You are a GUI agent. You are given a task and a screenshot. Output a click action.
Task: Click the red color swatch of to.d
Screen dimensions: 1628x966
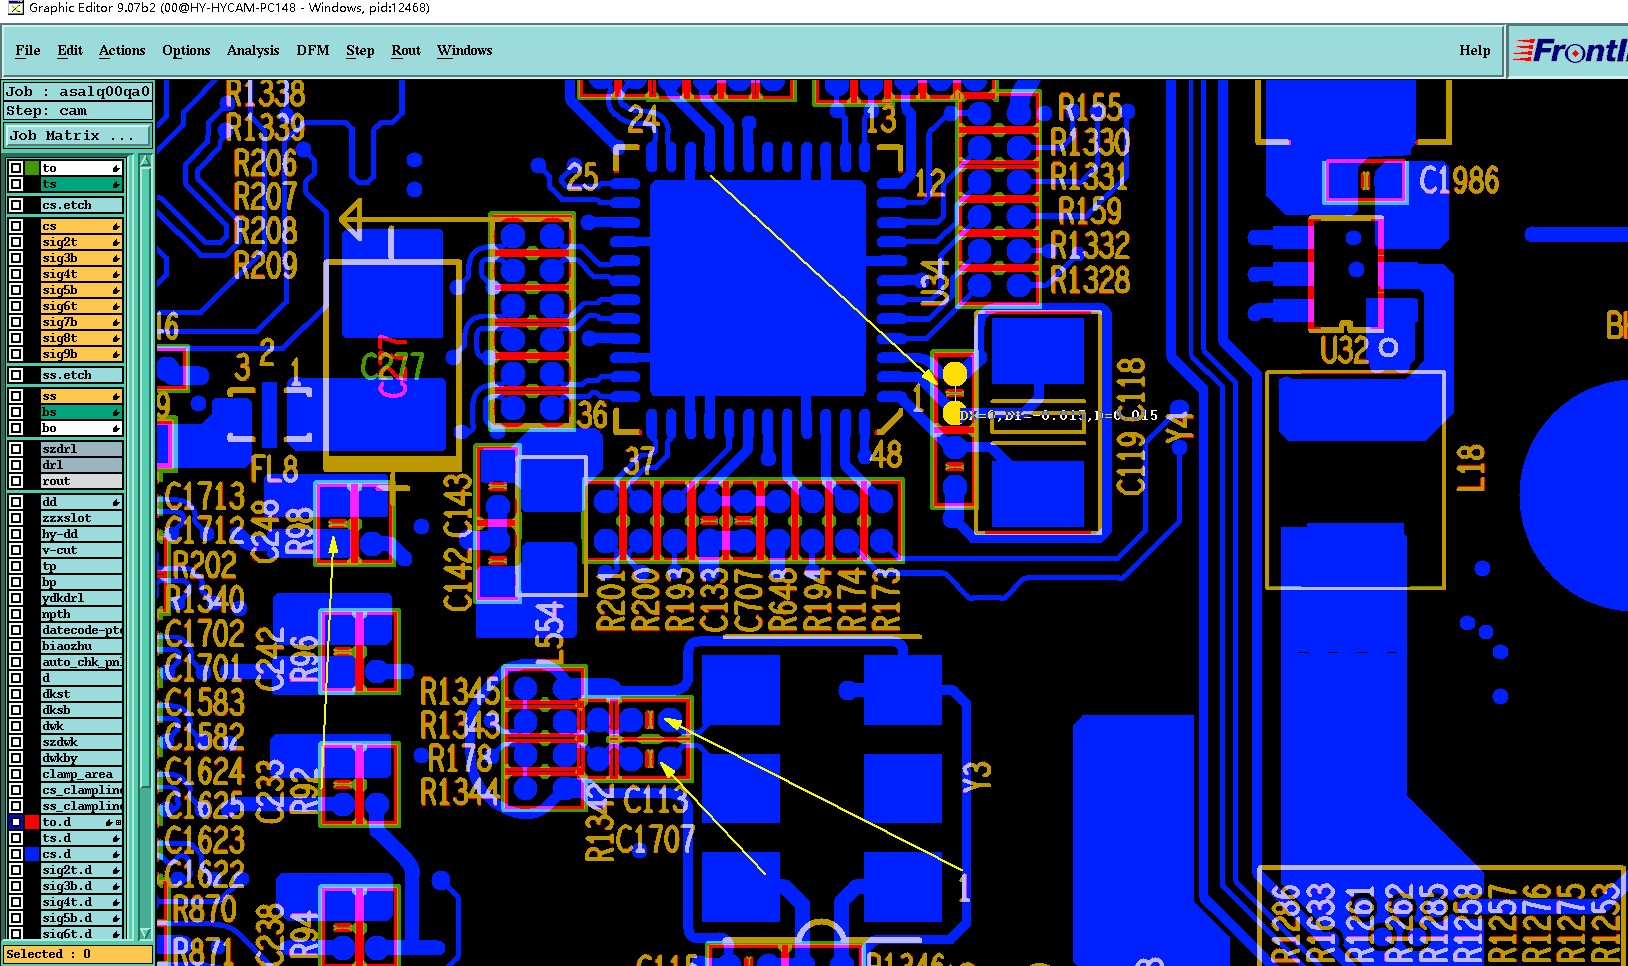[x=32, y=822]
